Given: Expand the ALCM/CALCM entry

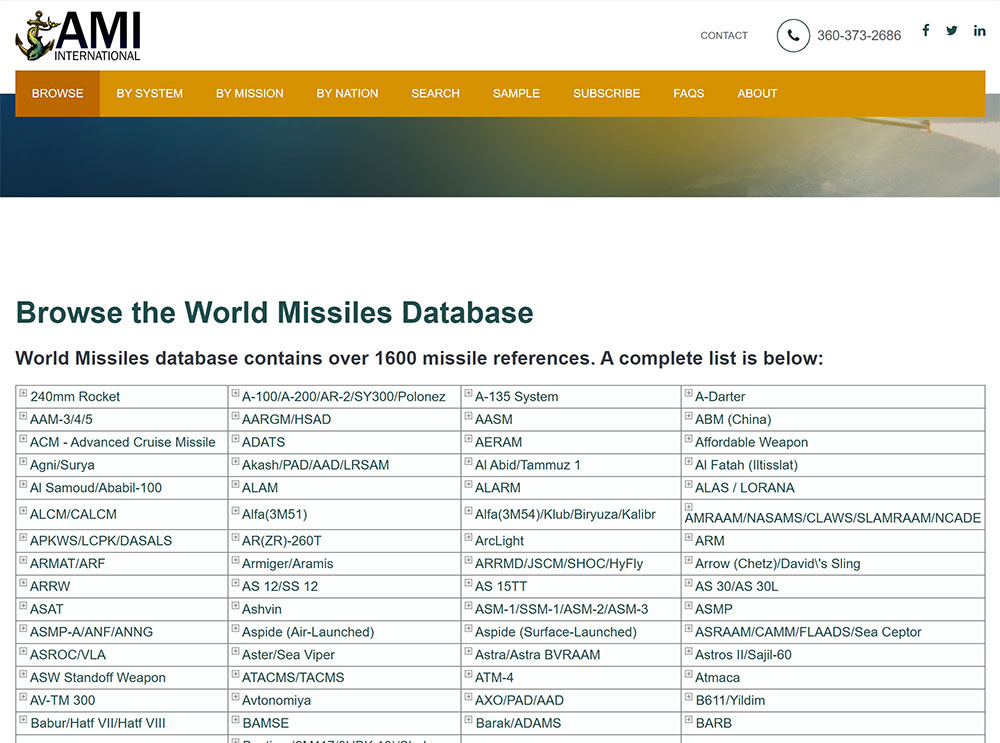Looking at the screenshot, I should pos(23,511).
